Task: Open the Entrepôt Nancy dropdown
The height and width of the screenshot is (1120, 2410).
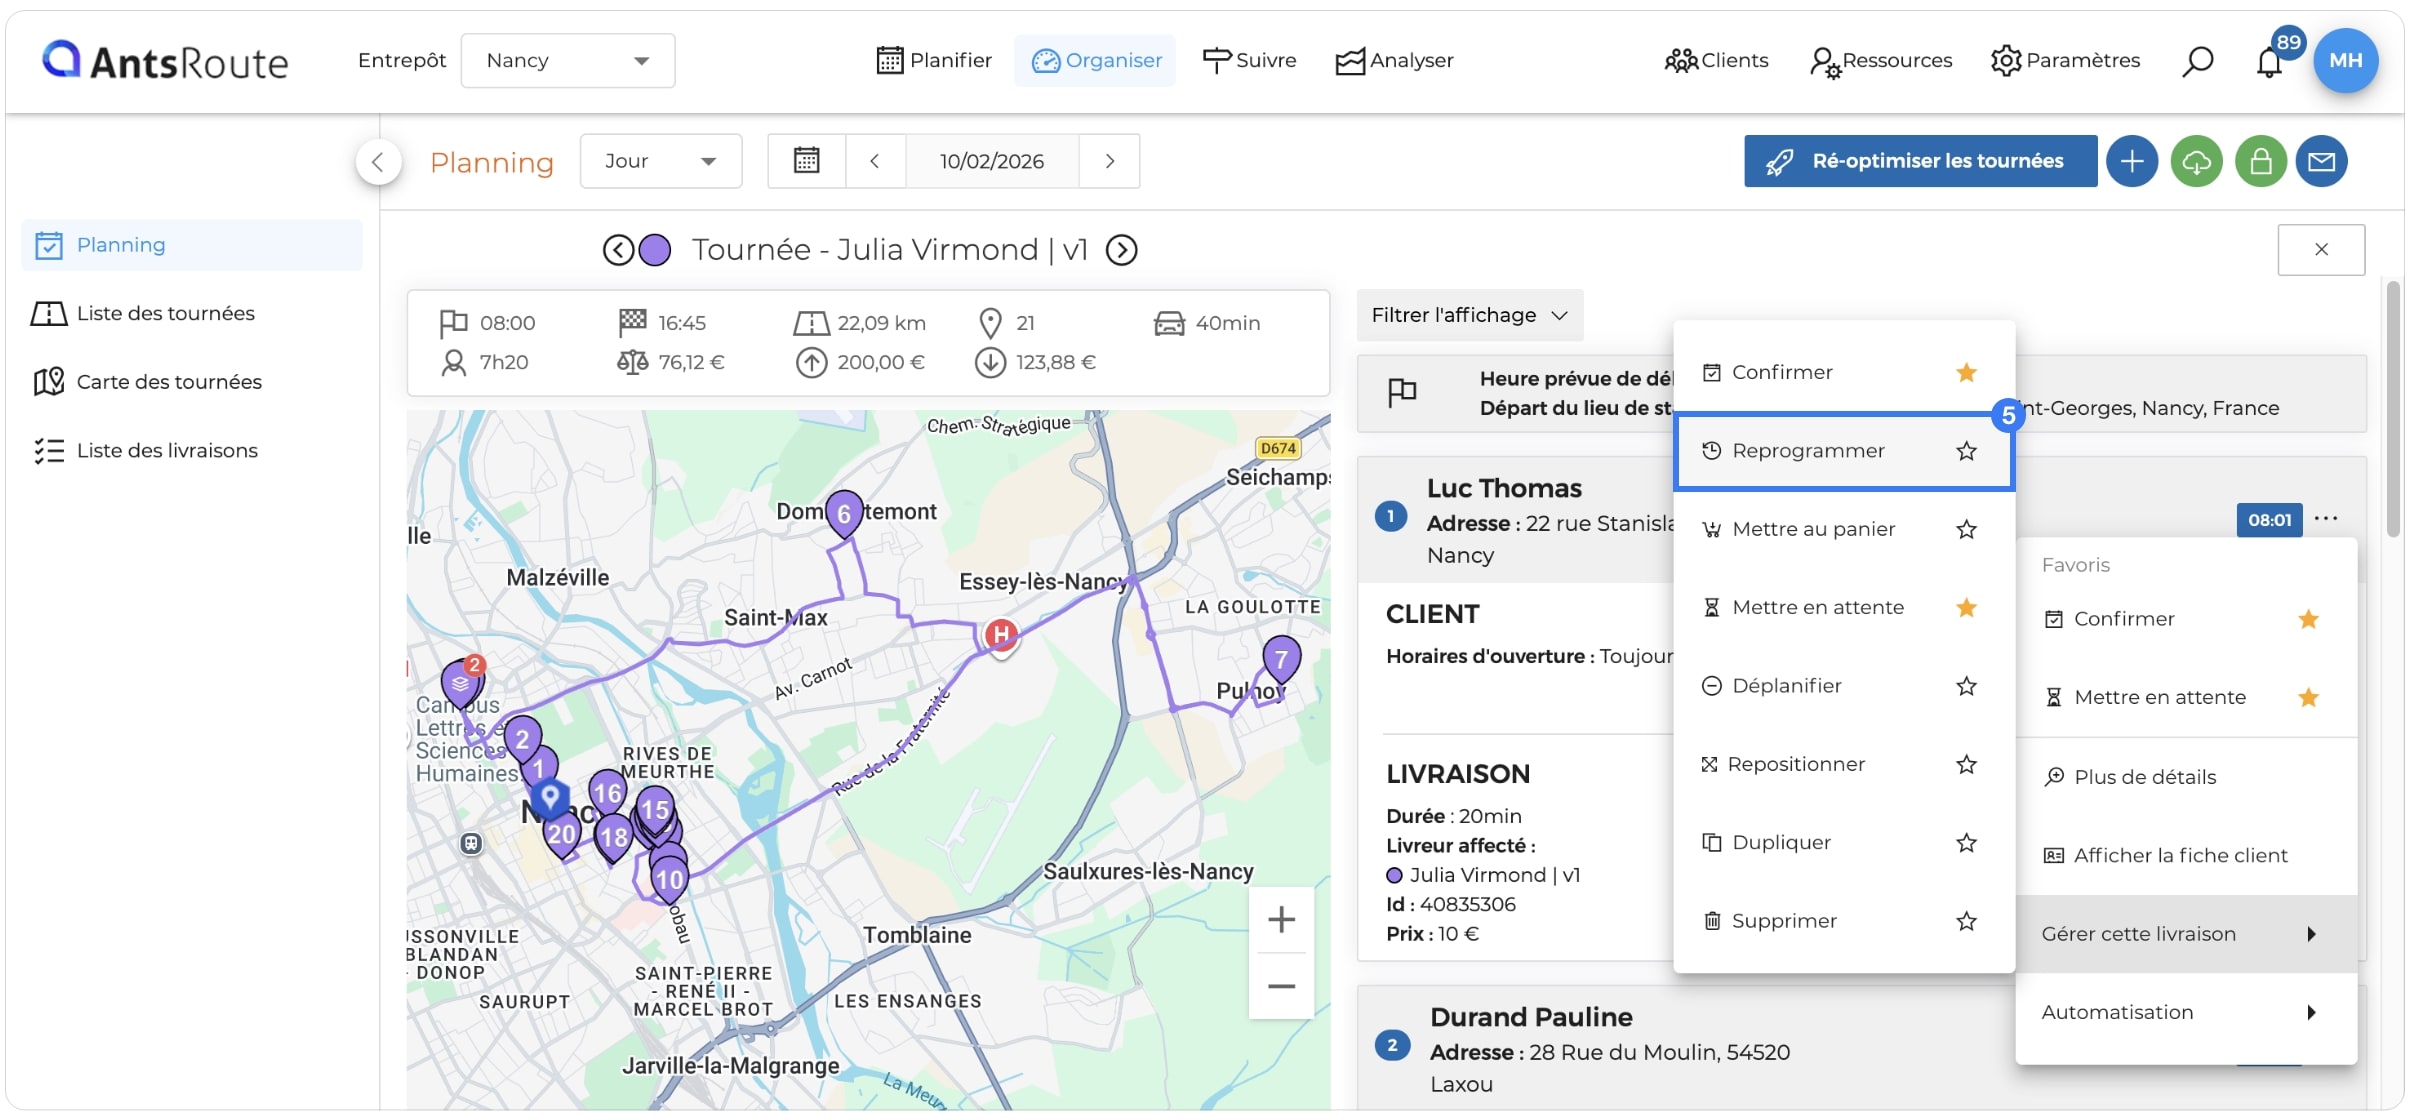Action: coord(567,61)
